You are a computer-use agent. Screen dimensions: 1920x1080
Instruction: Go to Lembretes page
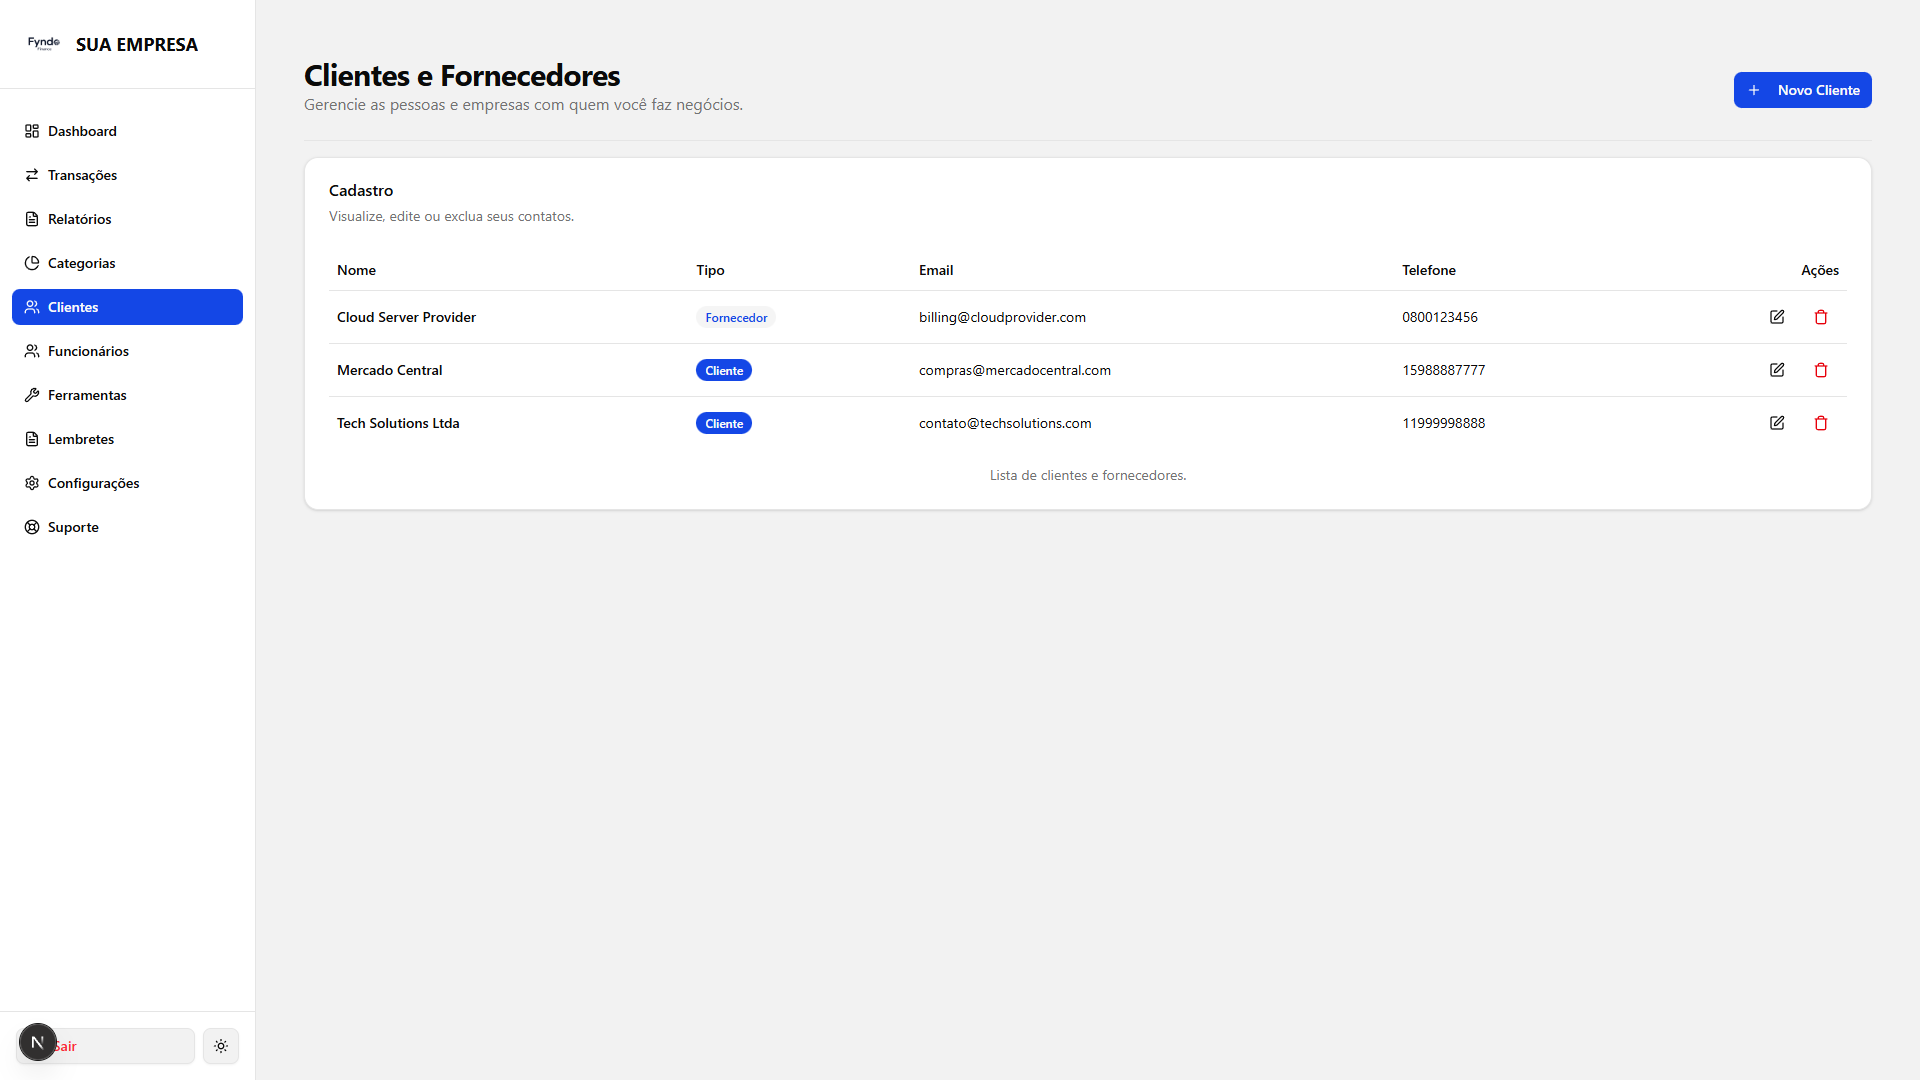(x=81, y=439)
